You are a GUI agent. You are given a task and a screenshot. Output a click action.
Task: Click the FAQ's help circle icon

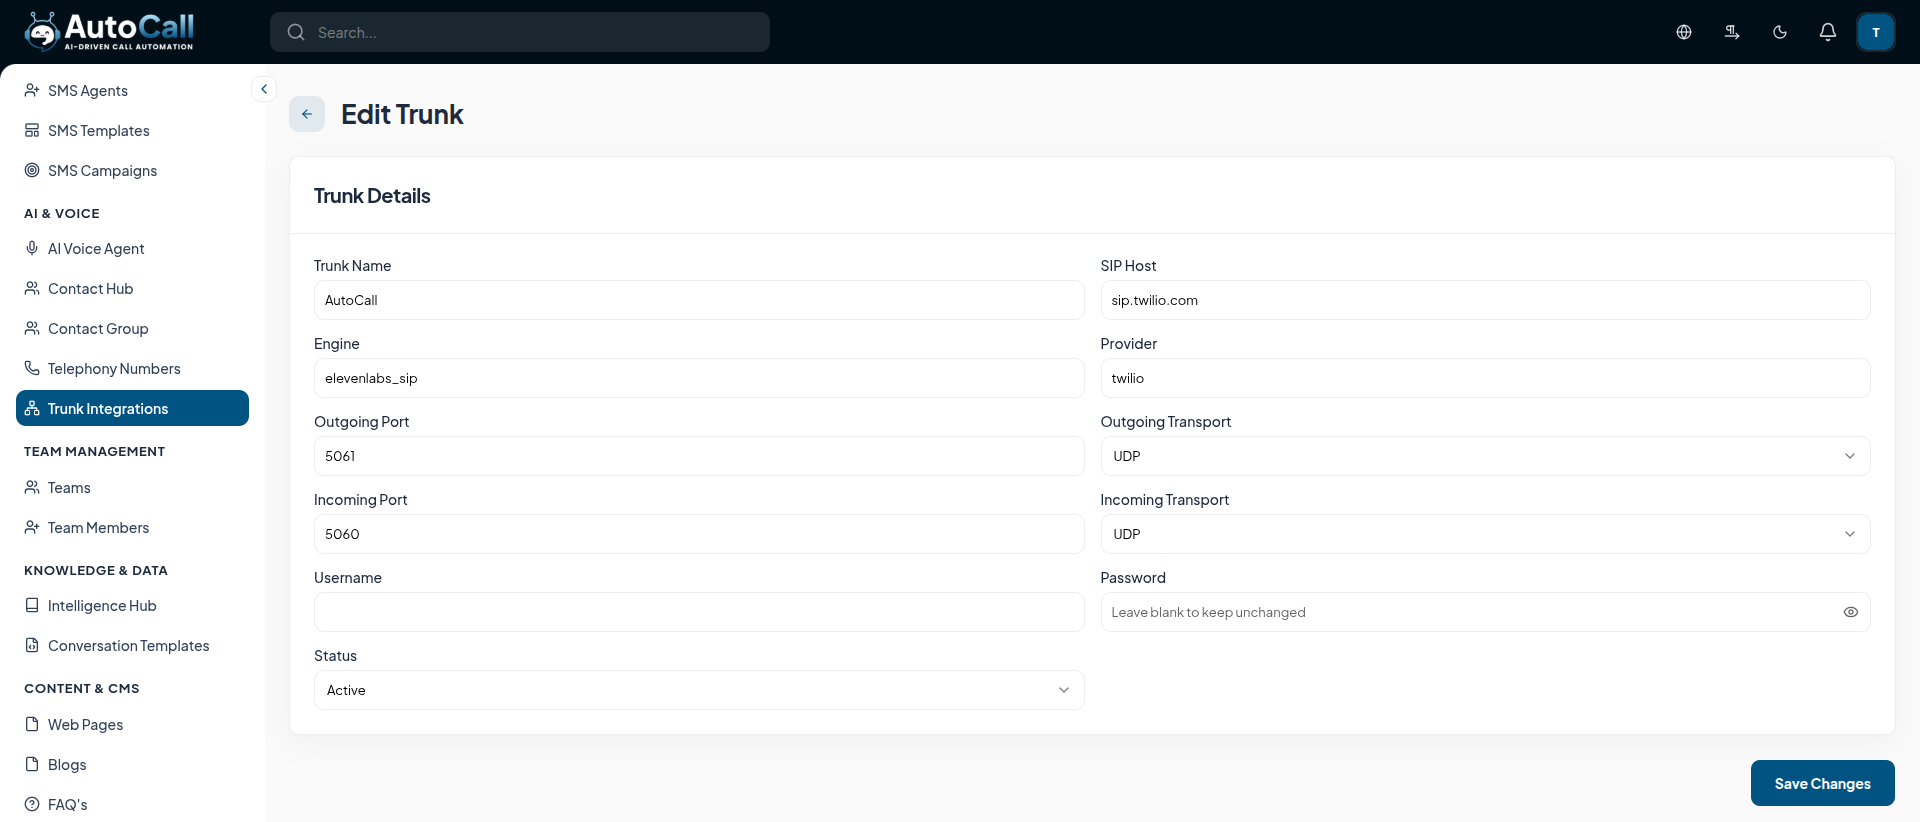32,804
